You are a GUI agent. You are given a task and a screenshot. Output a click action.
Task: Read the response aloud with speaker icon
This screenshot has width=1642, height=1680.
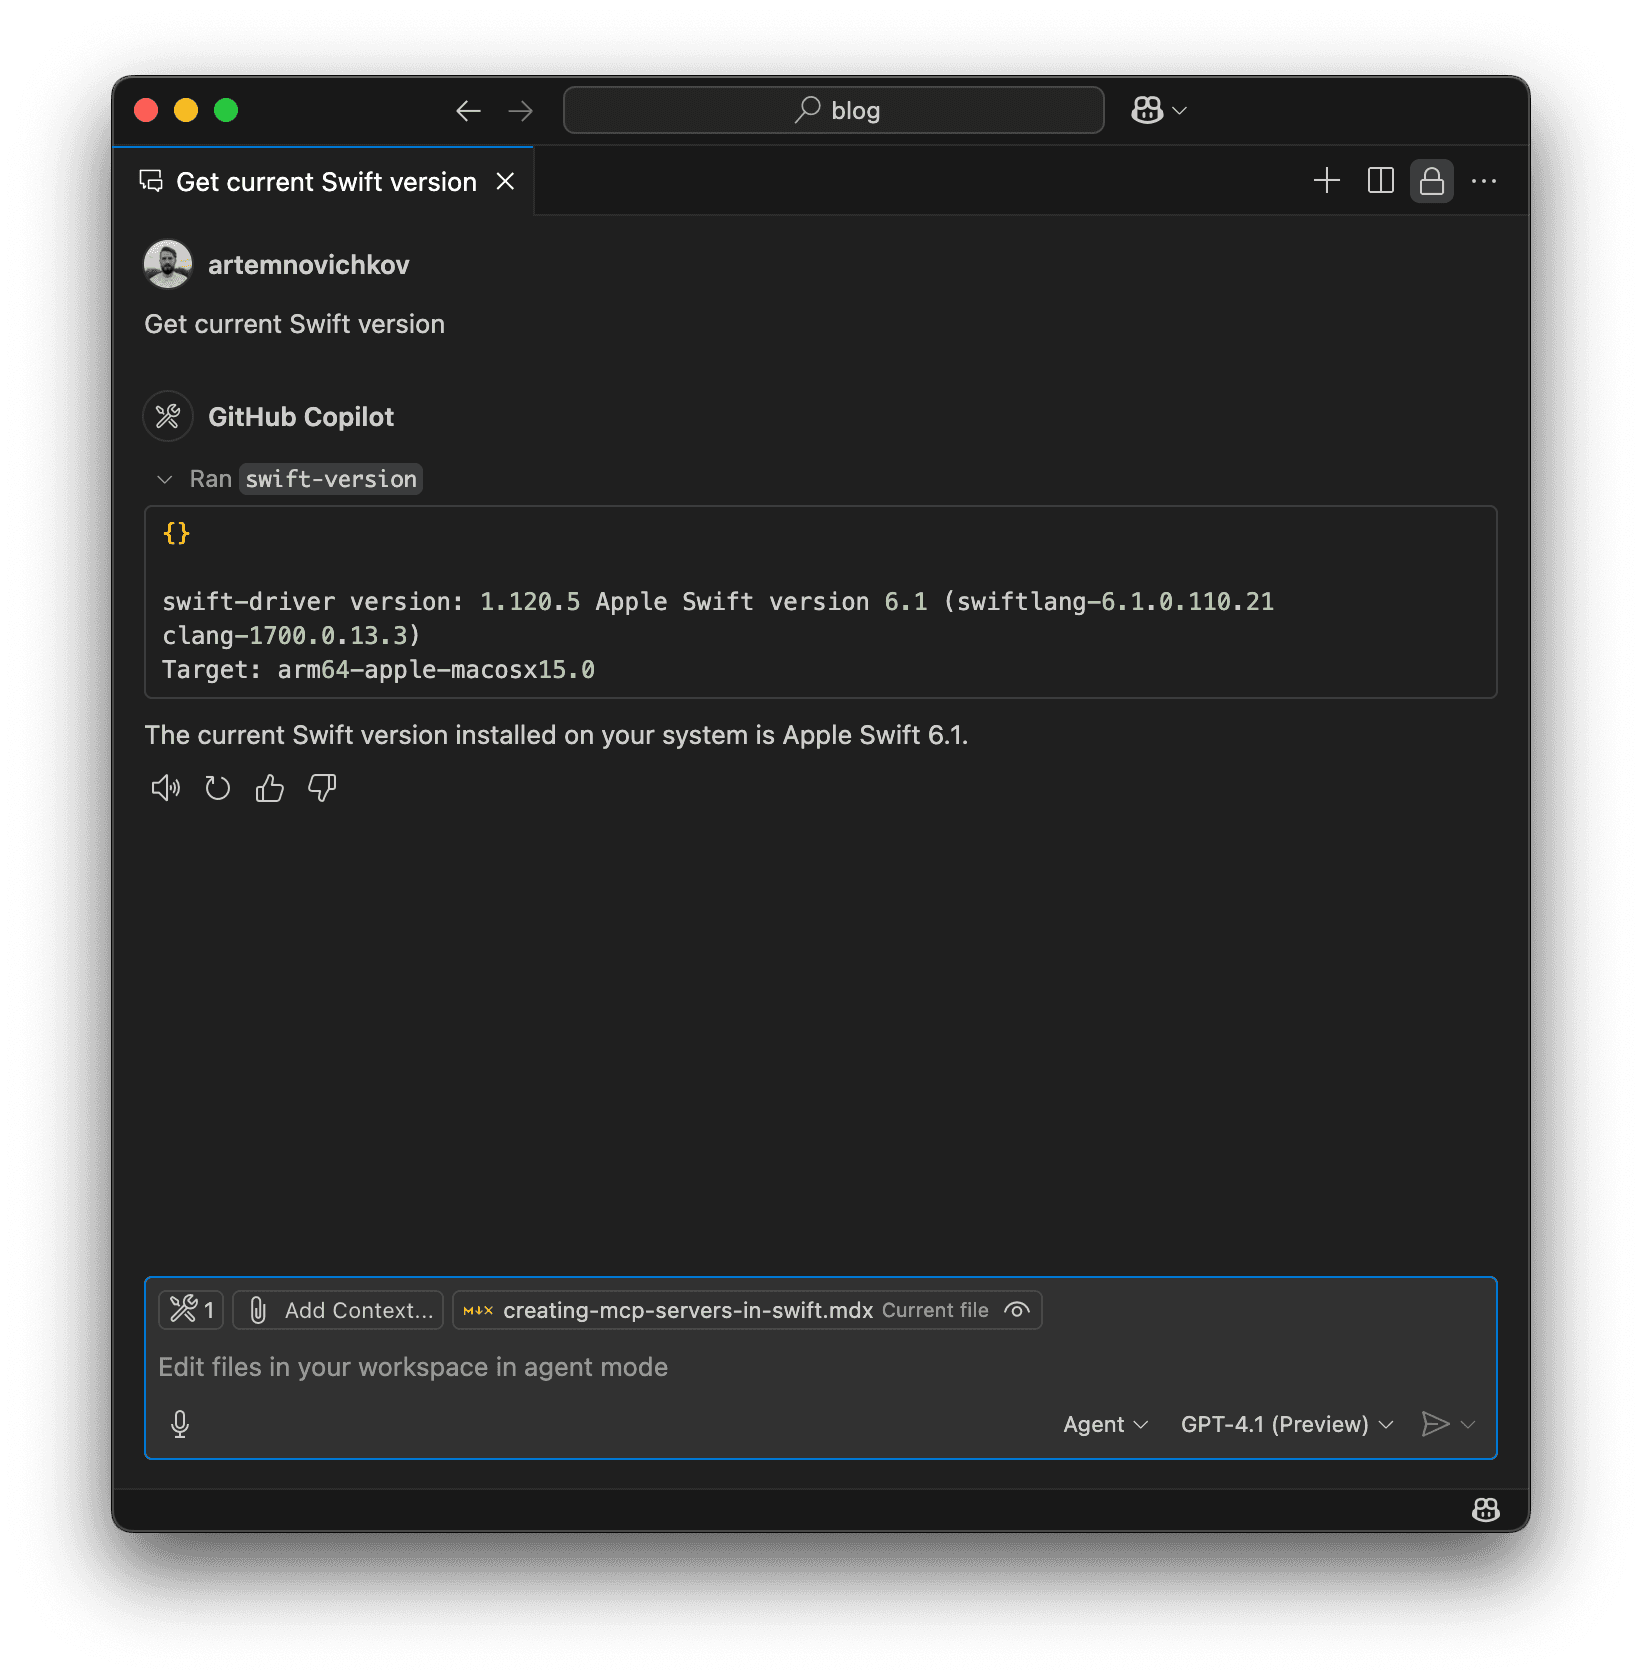[x=166, y=789]
